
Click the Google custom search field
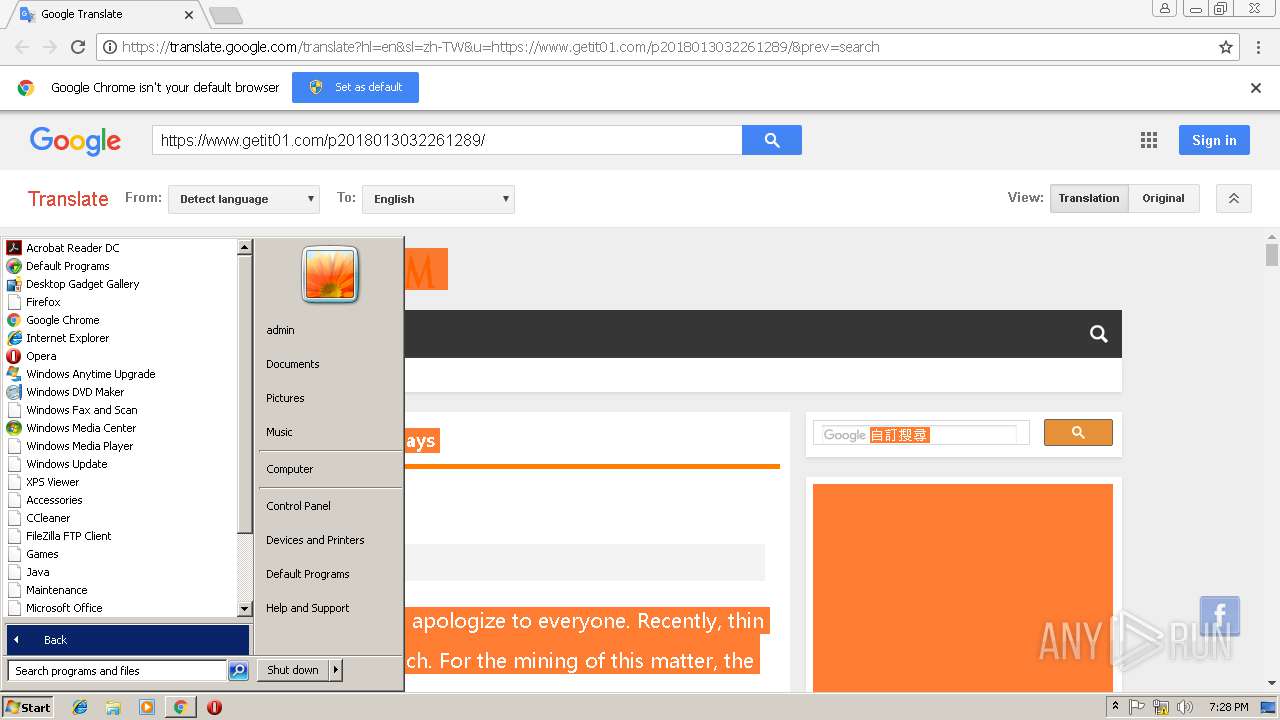[x=921, y=434]
